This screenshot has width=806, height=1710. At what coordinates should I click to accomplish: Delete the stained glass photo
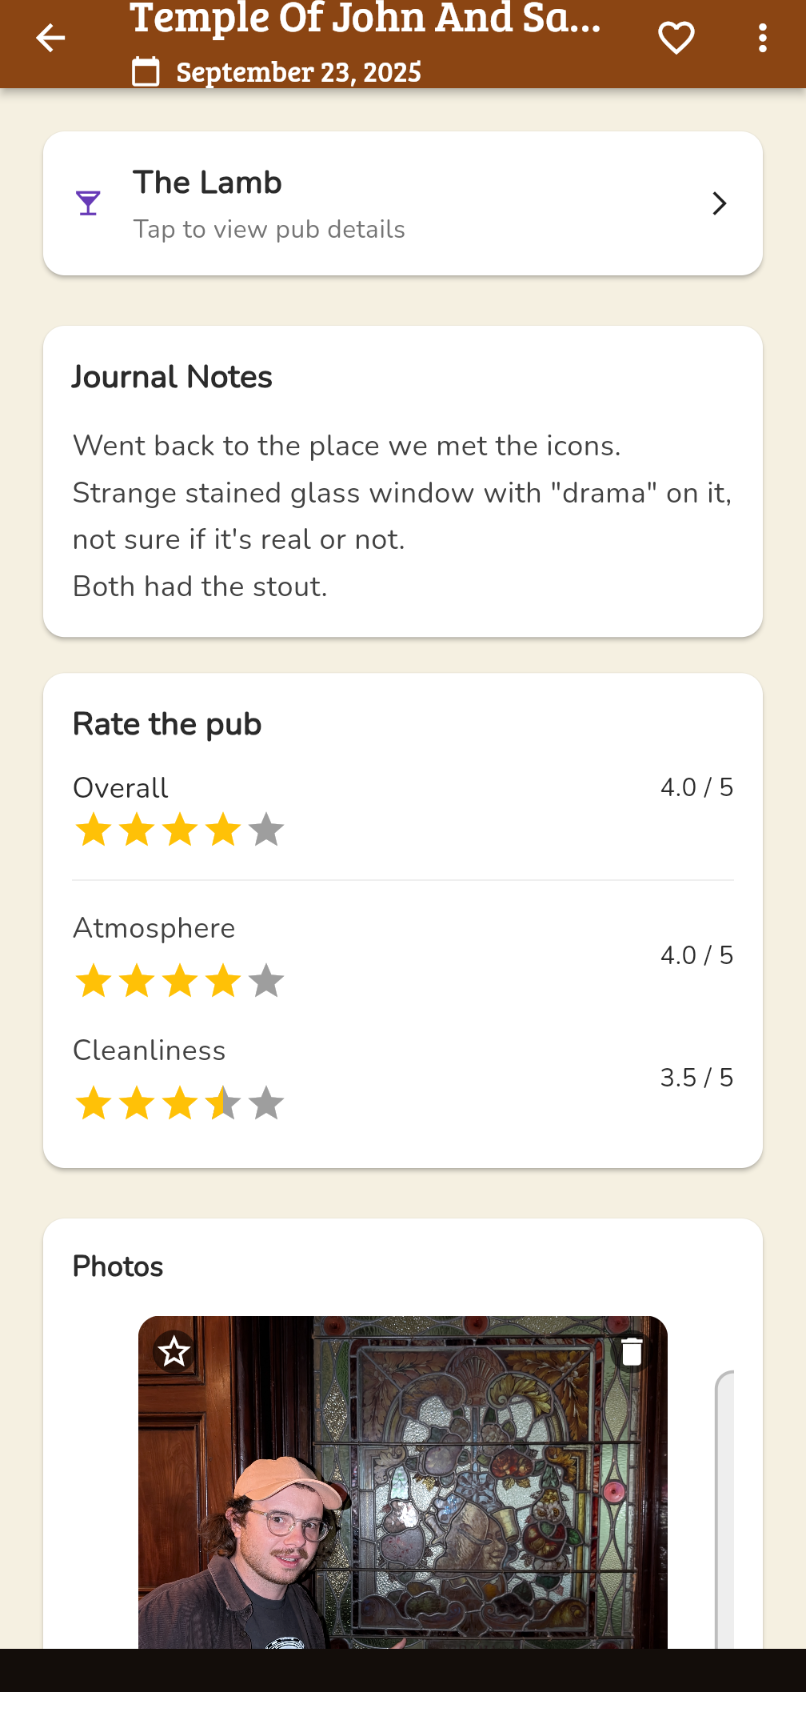(632, 1352)
